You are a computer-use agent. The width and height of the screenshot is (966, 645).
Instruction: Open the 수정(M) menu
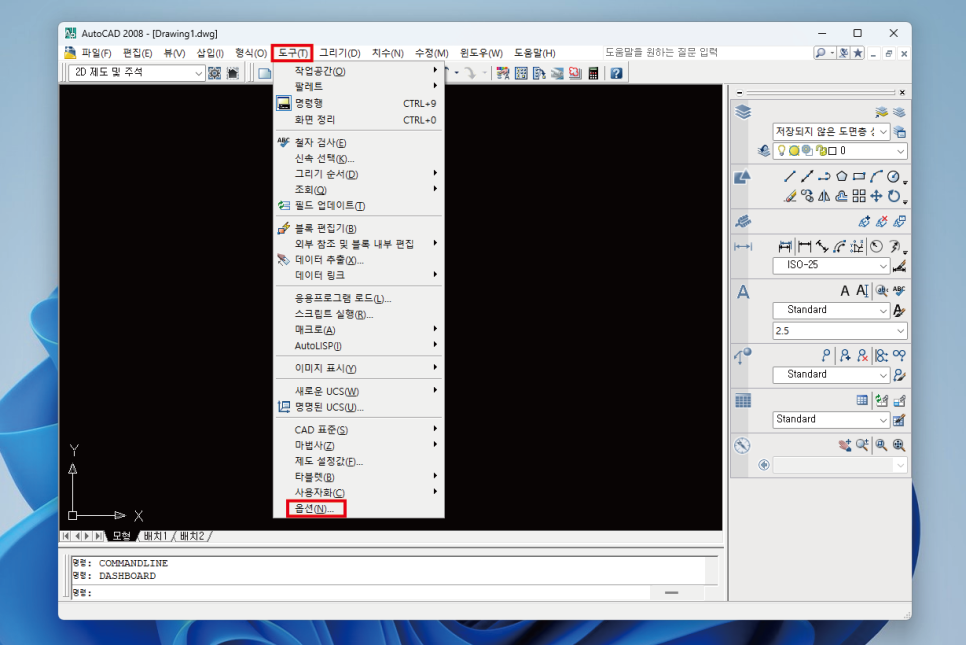[x=431, y=53]
